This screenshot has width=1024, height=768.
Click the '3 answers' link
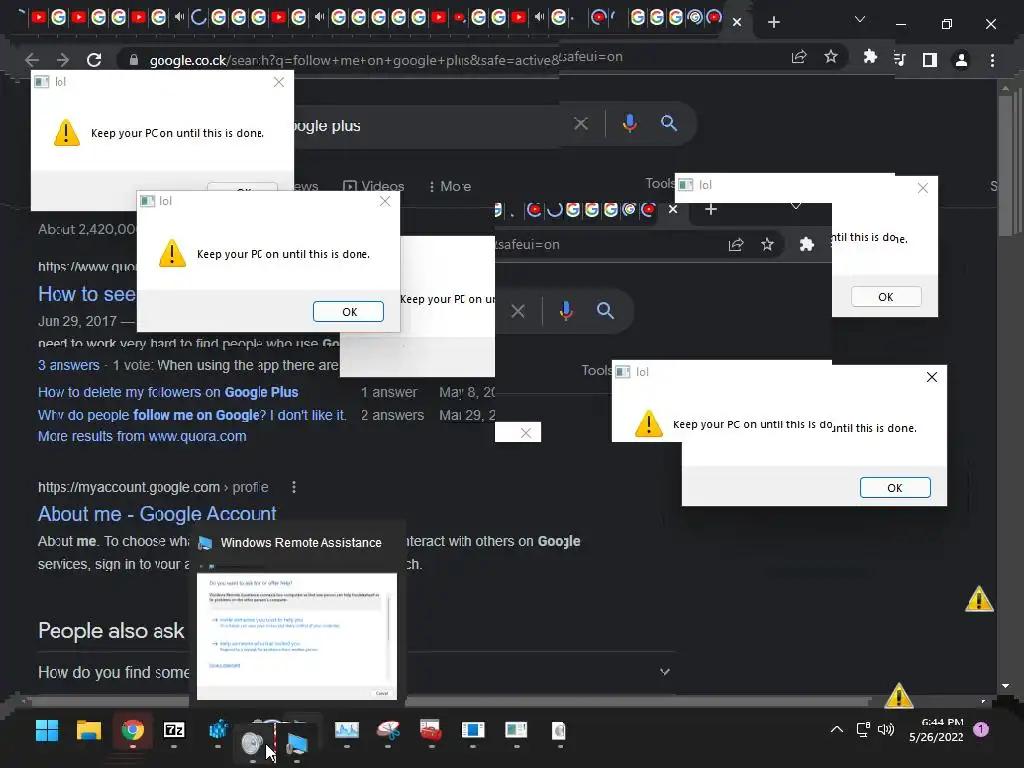tap(69, 366)
